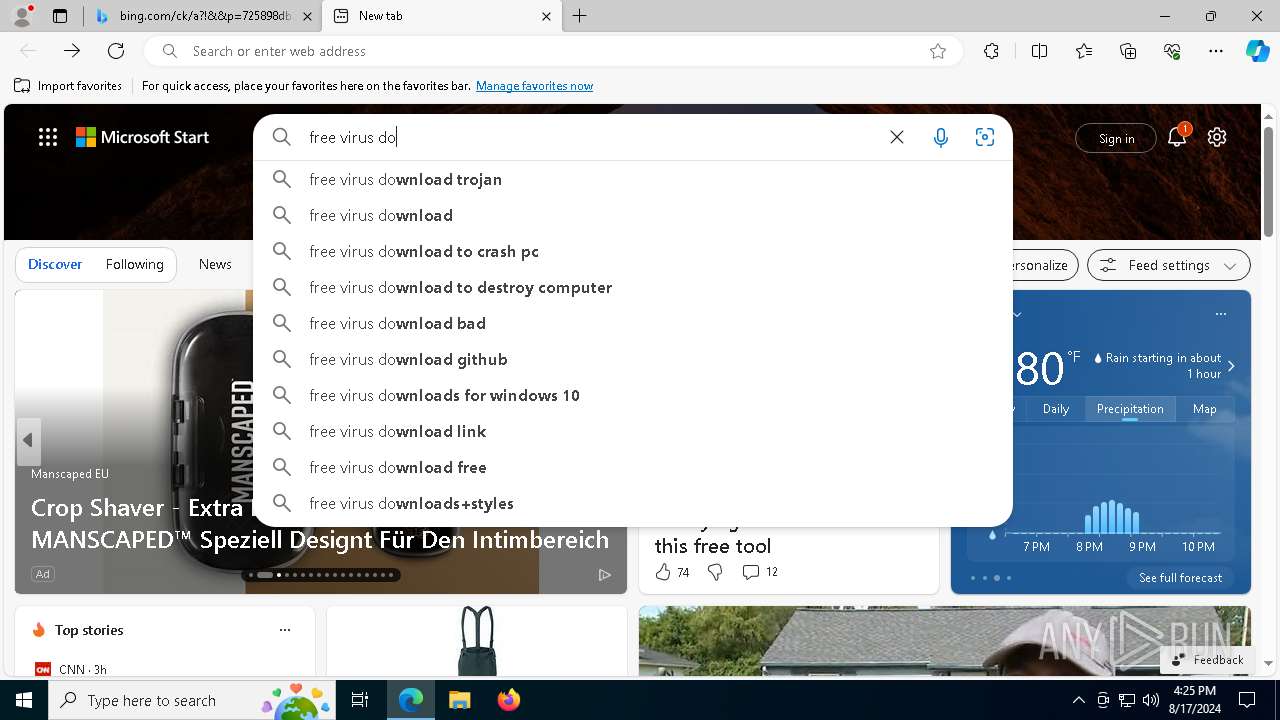The width and height of the screenshot is (1280, 720).
Task: Toggle Split screen icon
Action: [x=1039, y=51]
